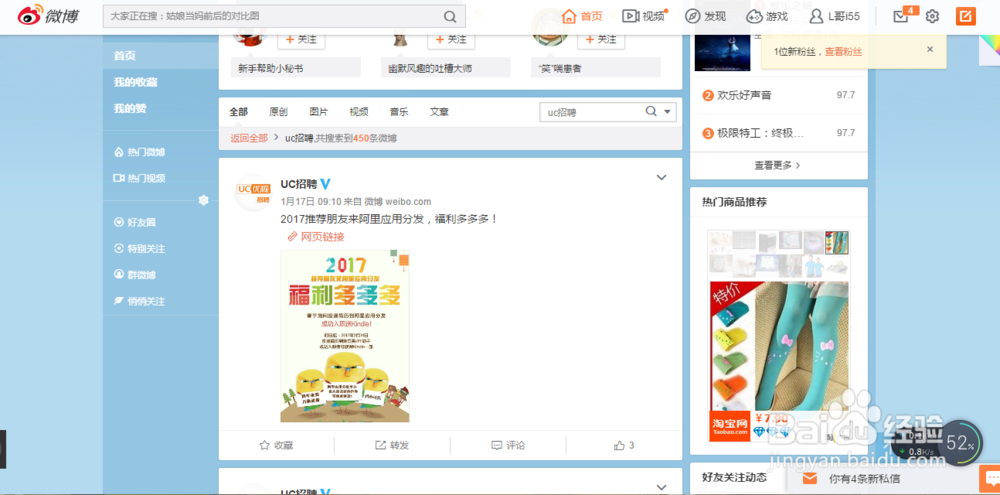Click 转发 on the UC招聘 post
The image size is (1000, 495).
coord(392,445)
